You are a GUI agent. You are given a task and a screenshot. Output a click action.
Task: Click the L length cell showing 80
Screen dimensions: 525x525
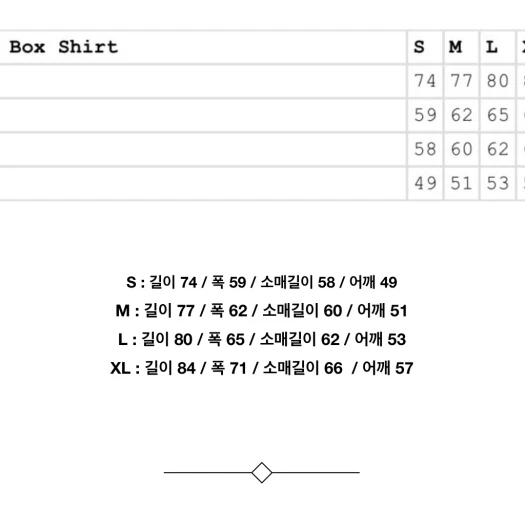point(498,81)
